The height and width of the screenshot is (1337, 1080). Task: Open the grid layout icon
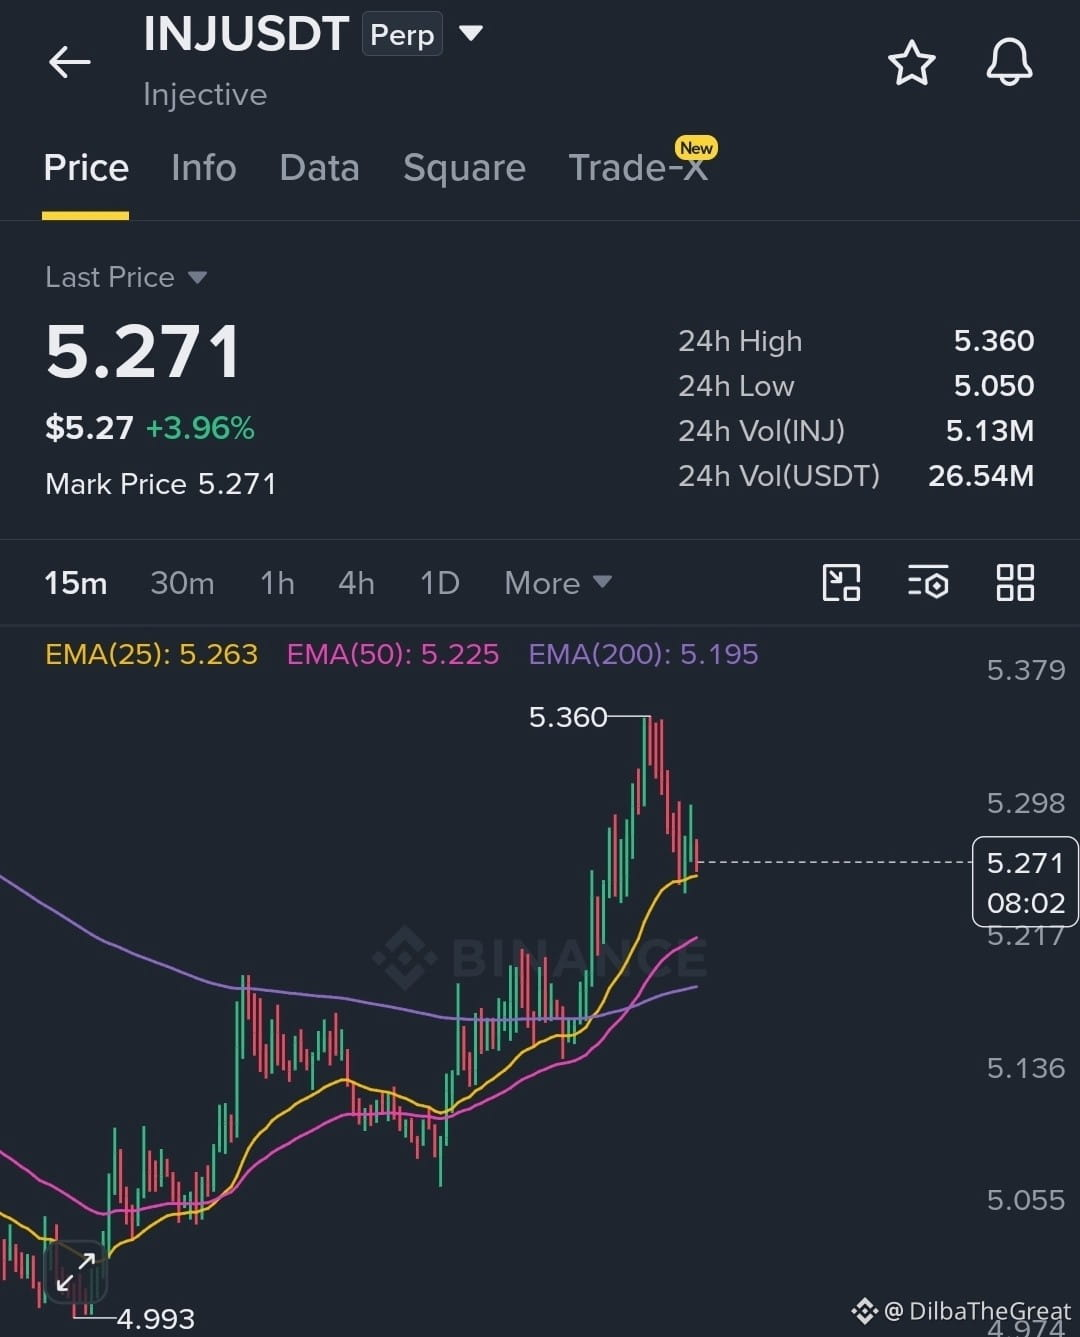click(1015, 582)
